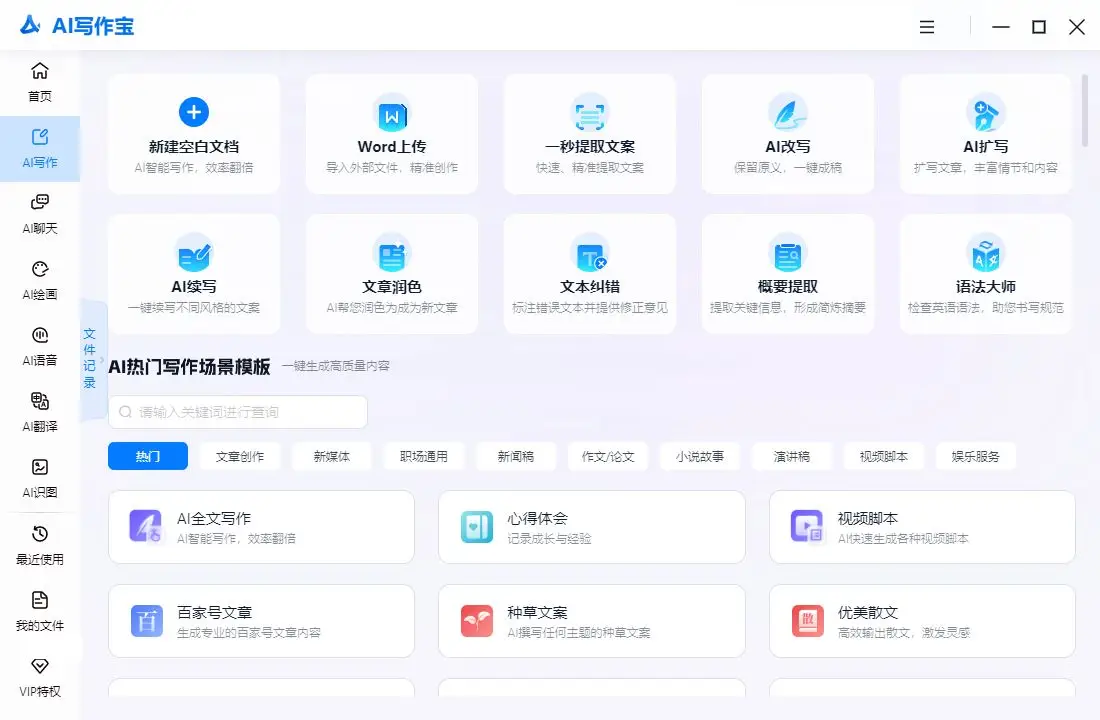Switch to the 视频脚本 tab

tap(883, 456)
